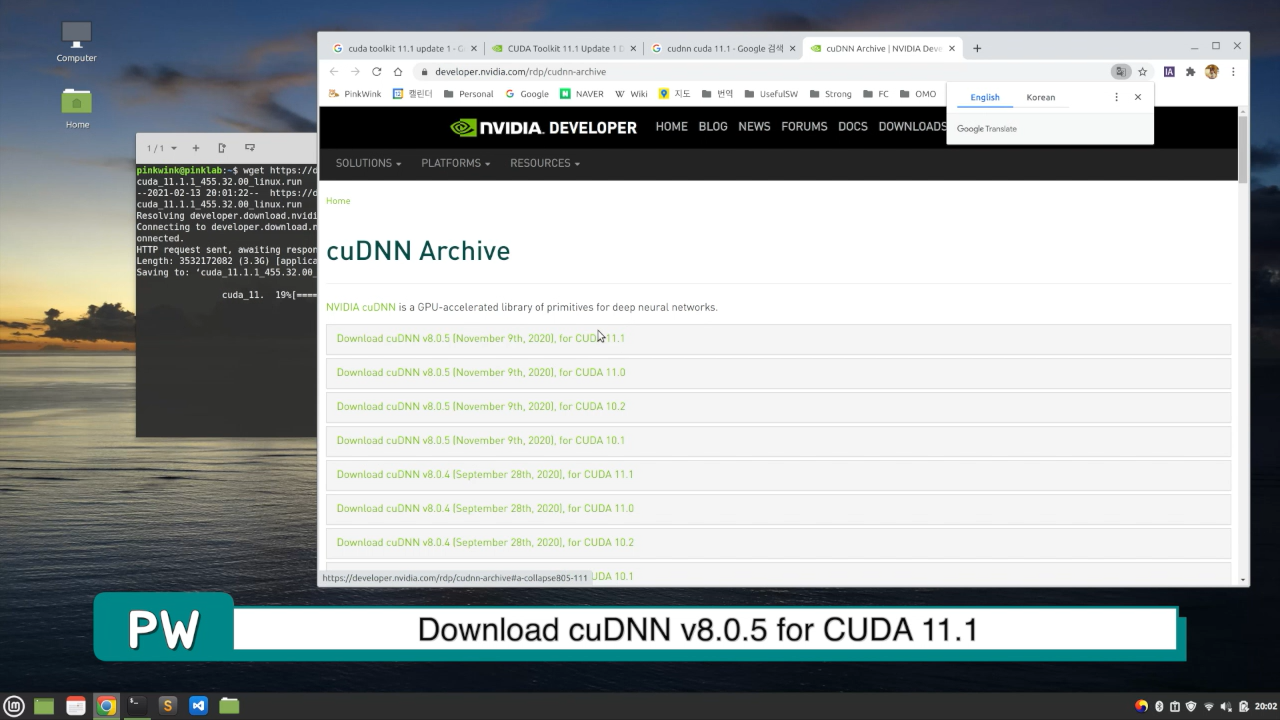Click the terminal new-window icon
Viewport: 1280px width, 720px height.
250,148
